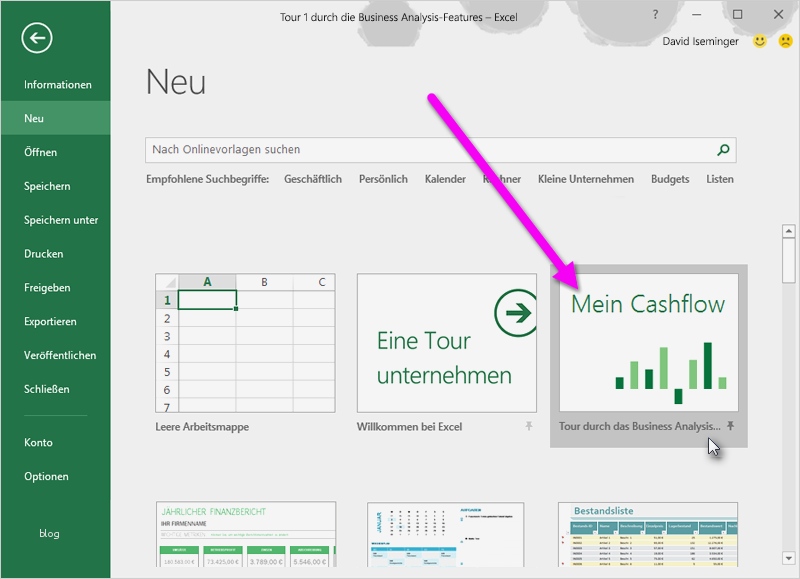Pin the Tour durch das Business Analysis template

[731, 425]
